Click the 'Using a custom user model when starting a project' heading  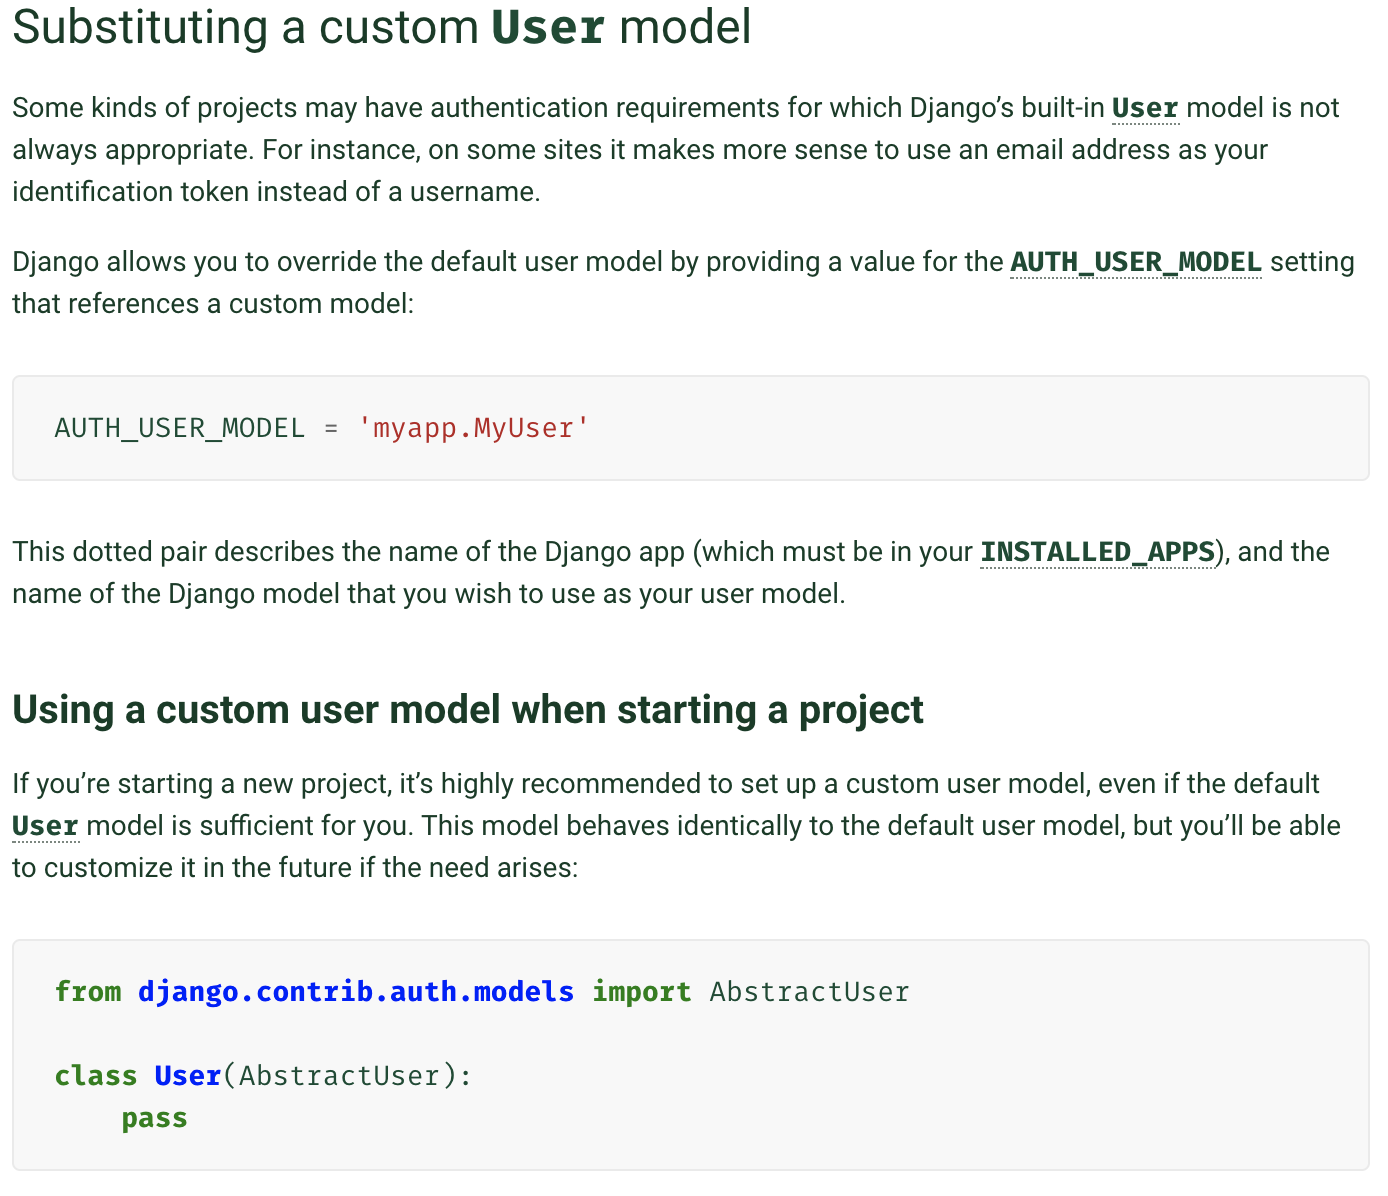coord(467,710)
